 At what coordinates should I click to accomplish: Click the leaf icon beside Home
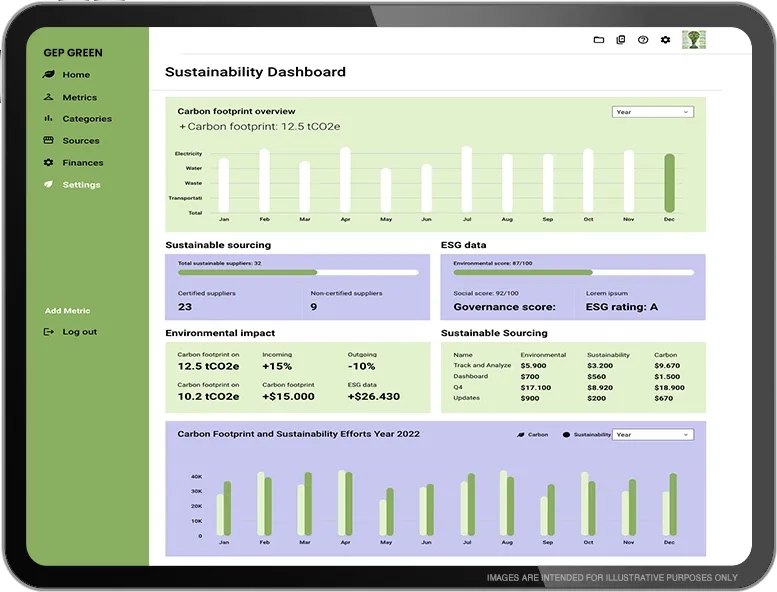click(x=48, y=75)
